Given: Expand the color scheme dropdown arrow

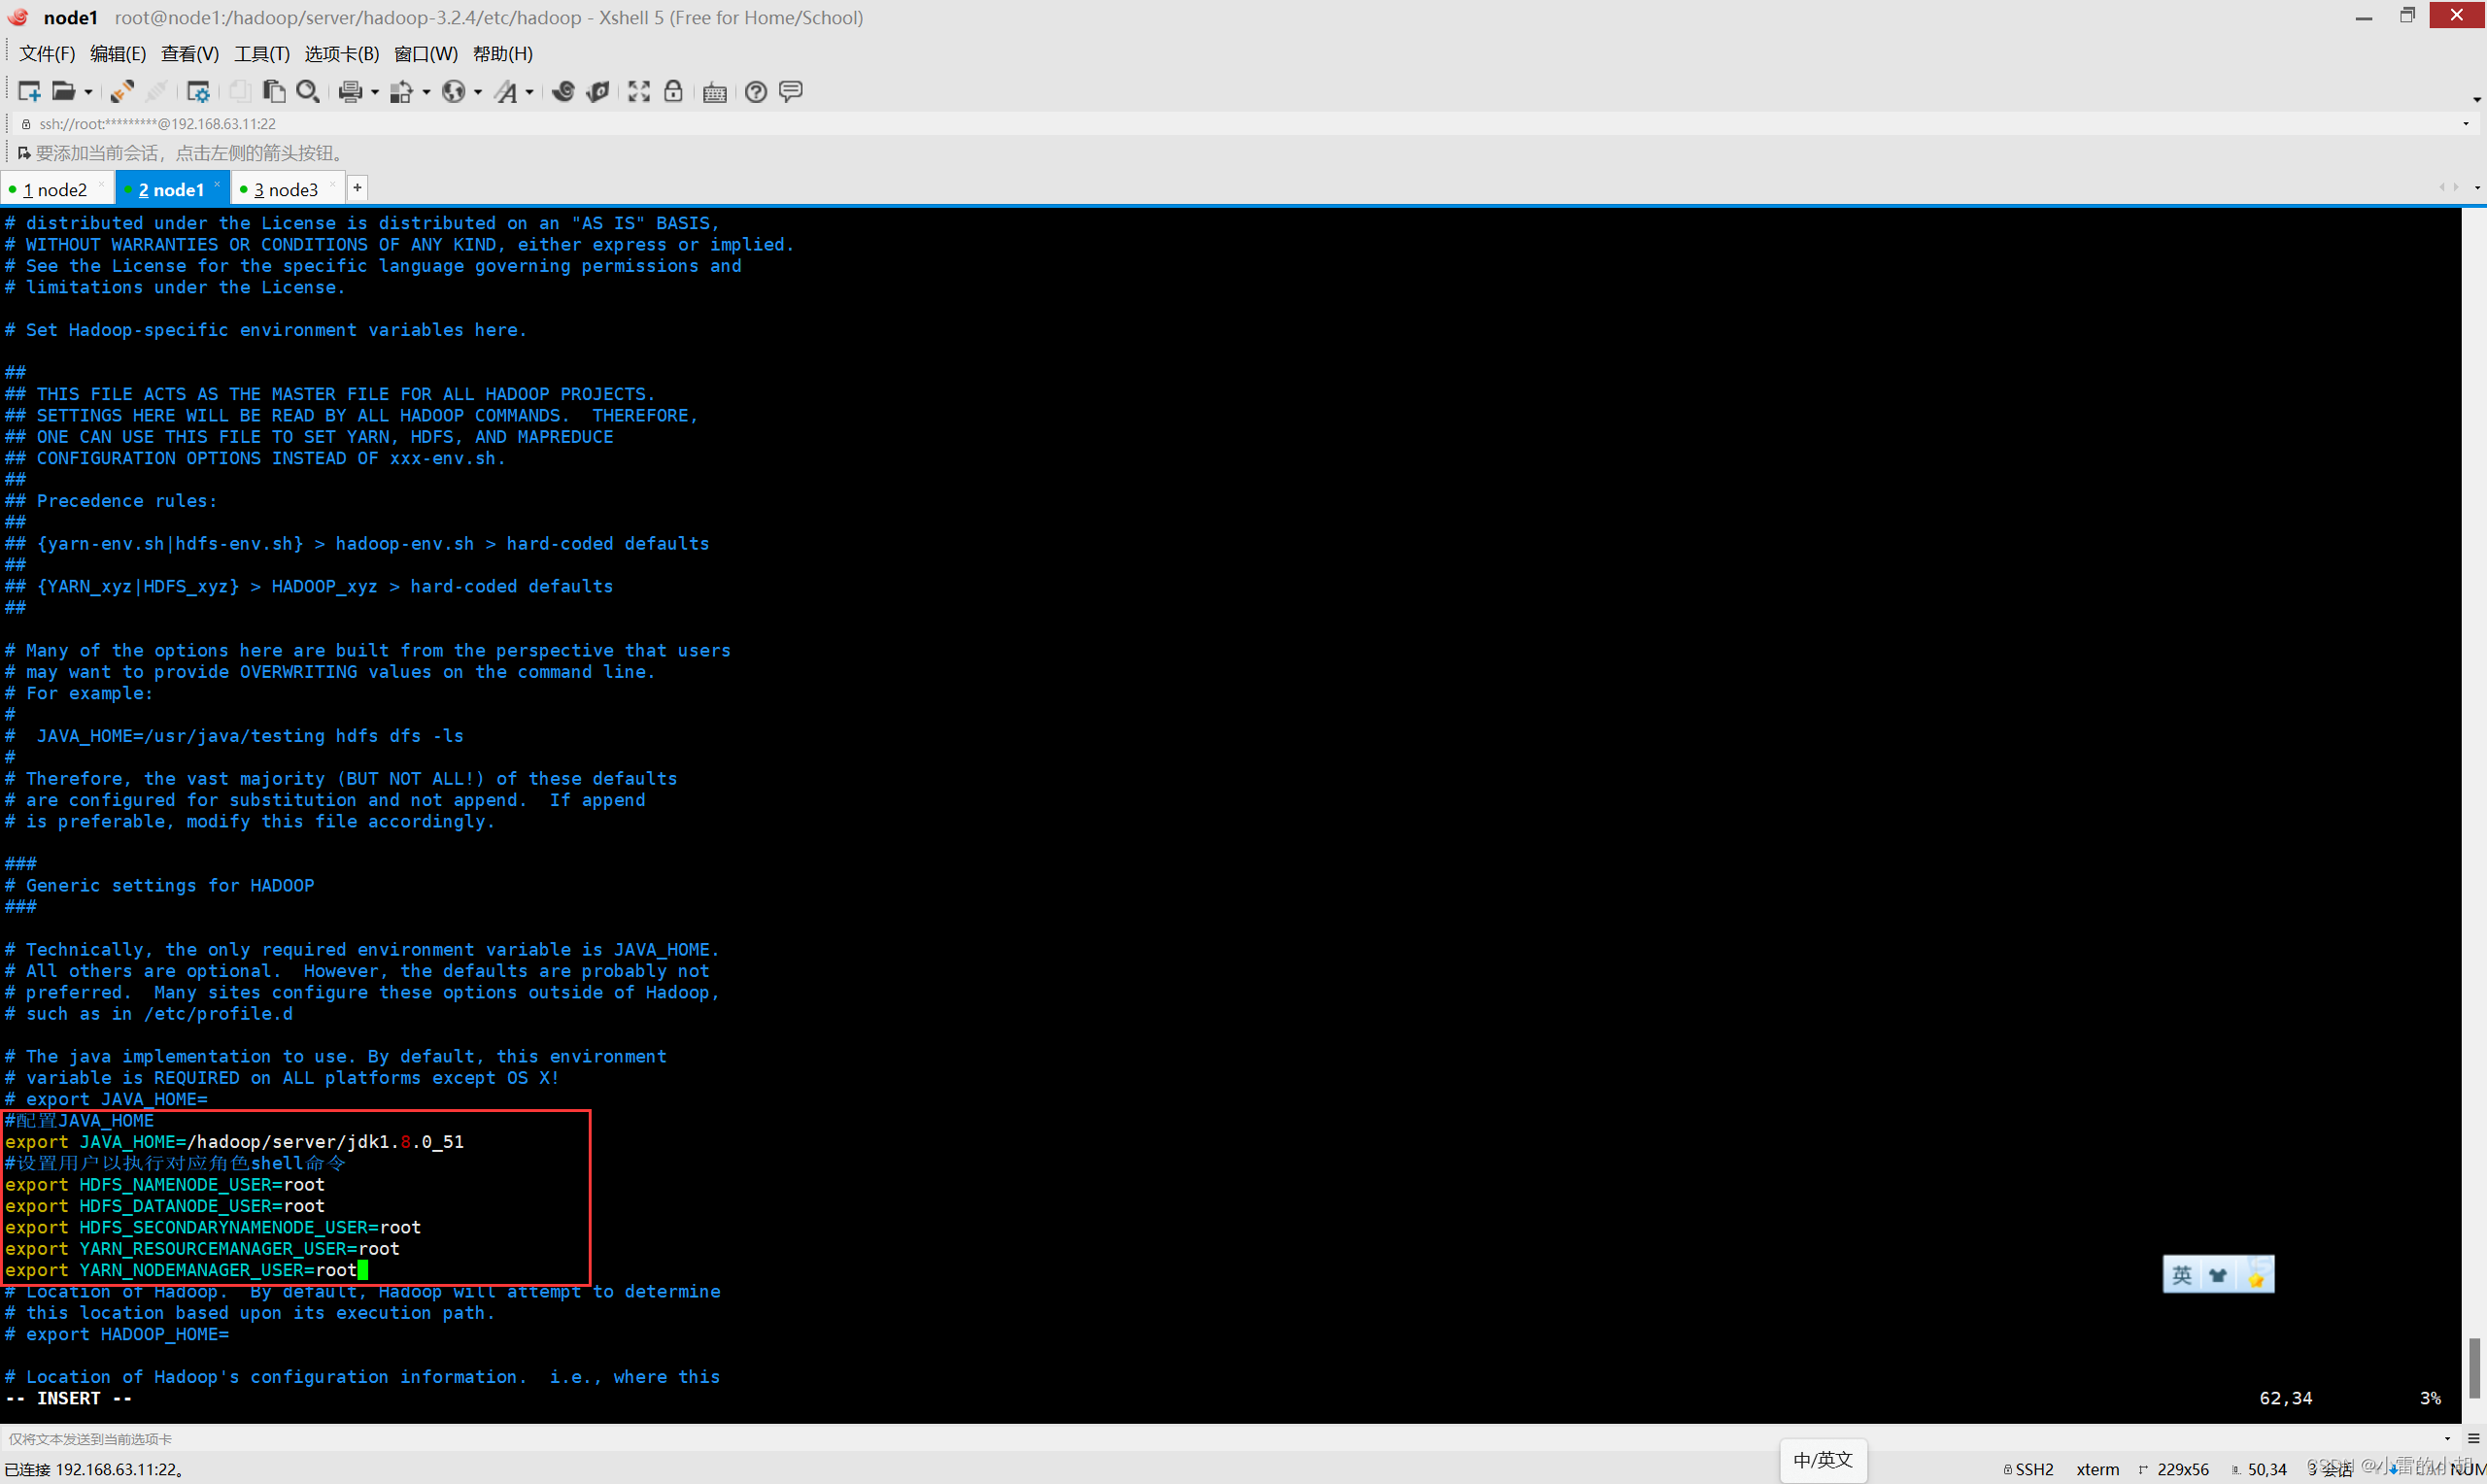Looking at the screenshot, I should point(427,92).
